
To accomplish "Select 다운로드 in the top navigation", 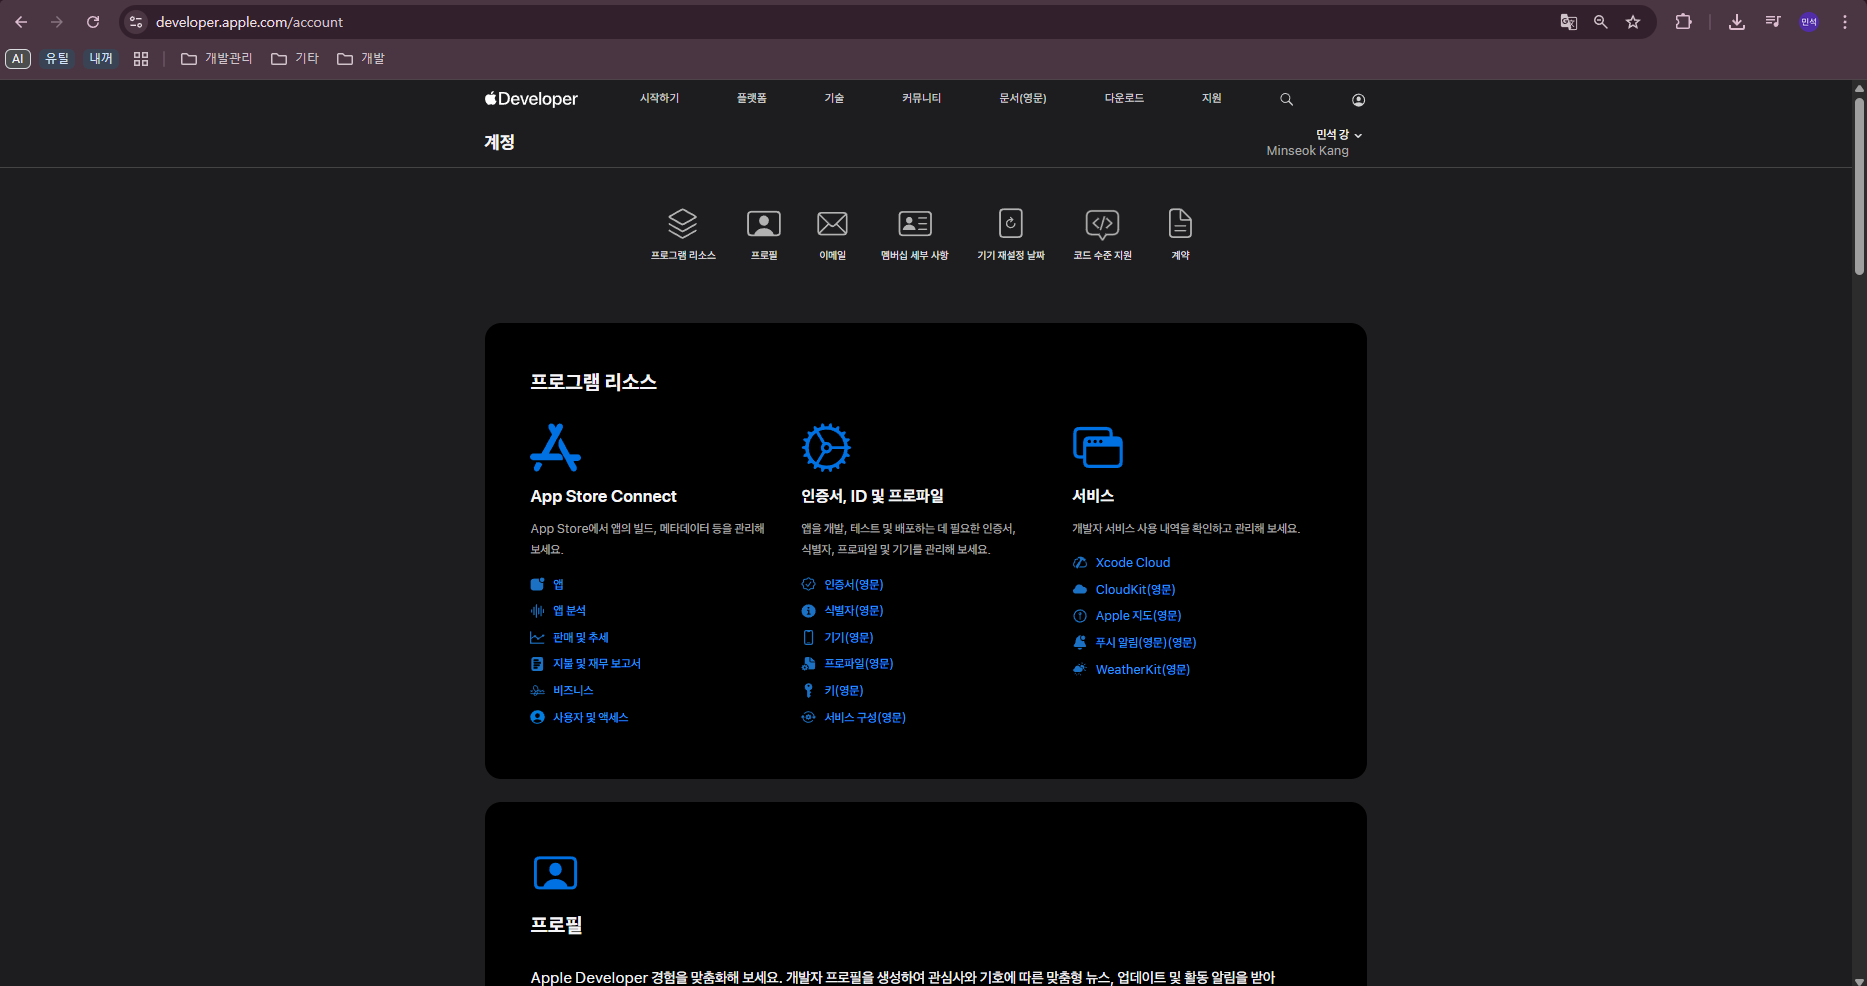I will (x=1124, y=98).
